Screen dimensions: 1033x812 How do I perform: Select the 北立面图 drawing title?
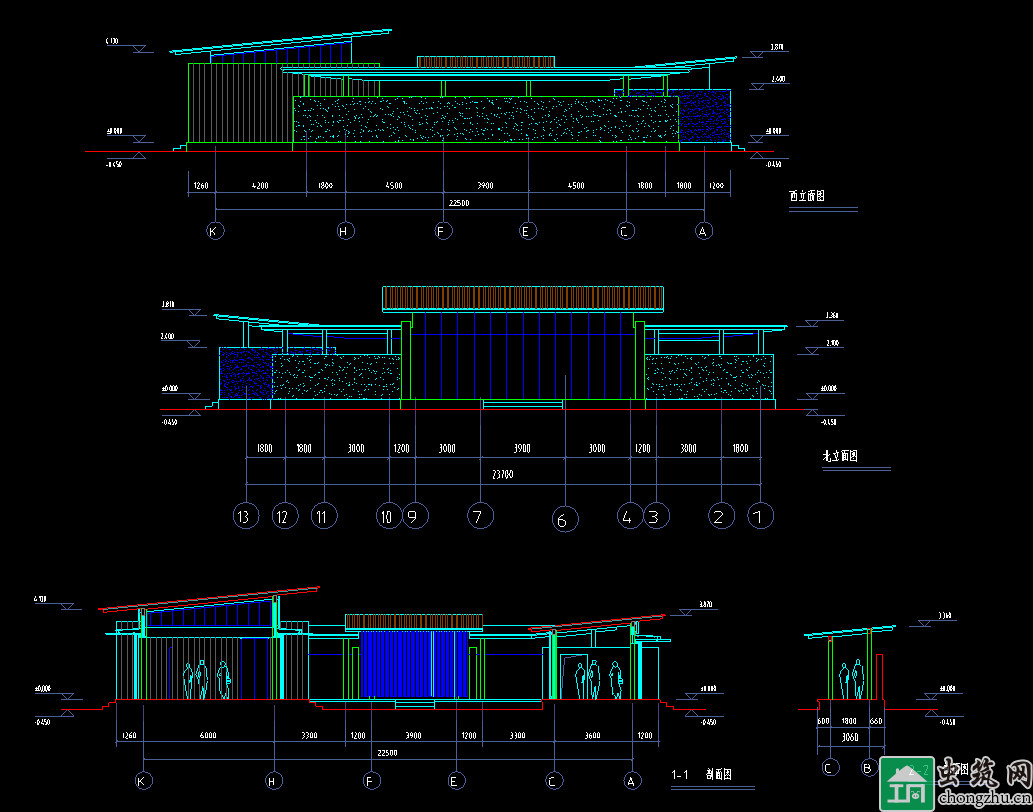(840, 456)
